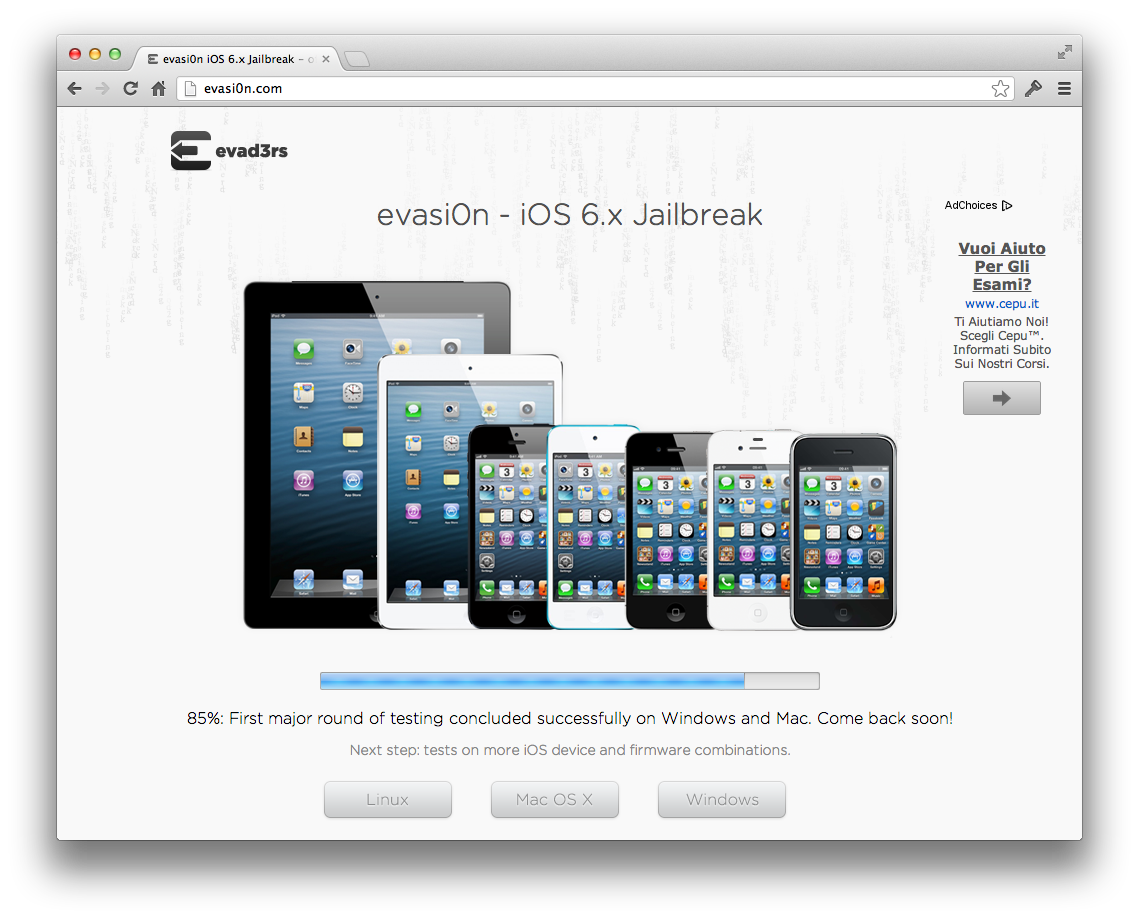The height and width of the screenshot is (919, 1139).
Task: Visit the www.cepu.it link
Action: (x=1001, y=303)
